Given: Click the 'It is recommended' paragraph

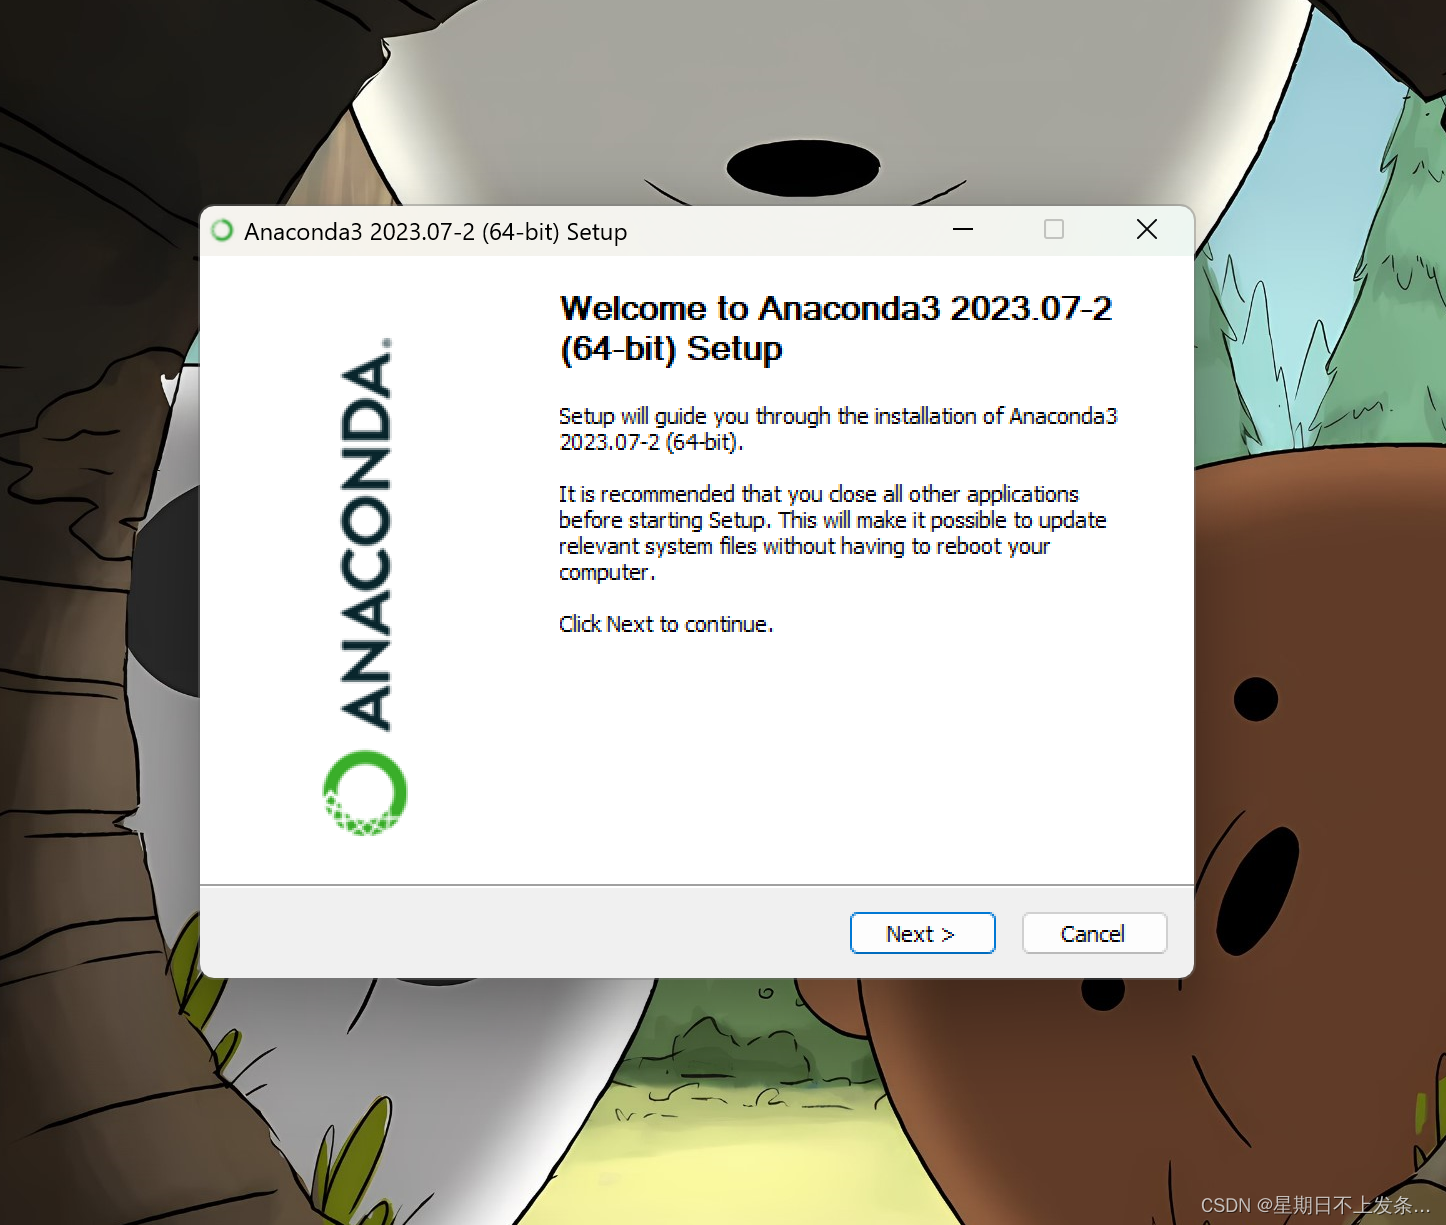Looking at the screenshot, I should click(x=832, y=533).
